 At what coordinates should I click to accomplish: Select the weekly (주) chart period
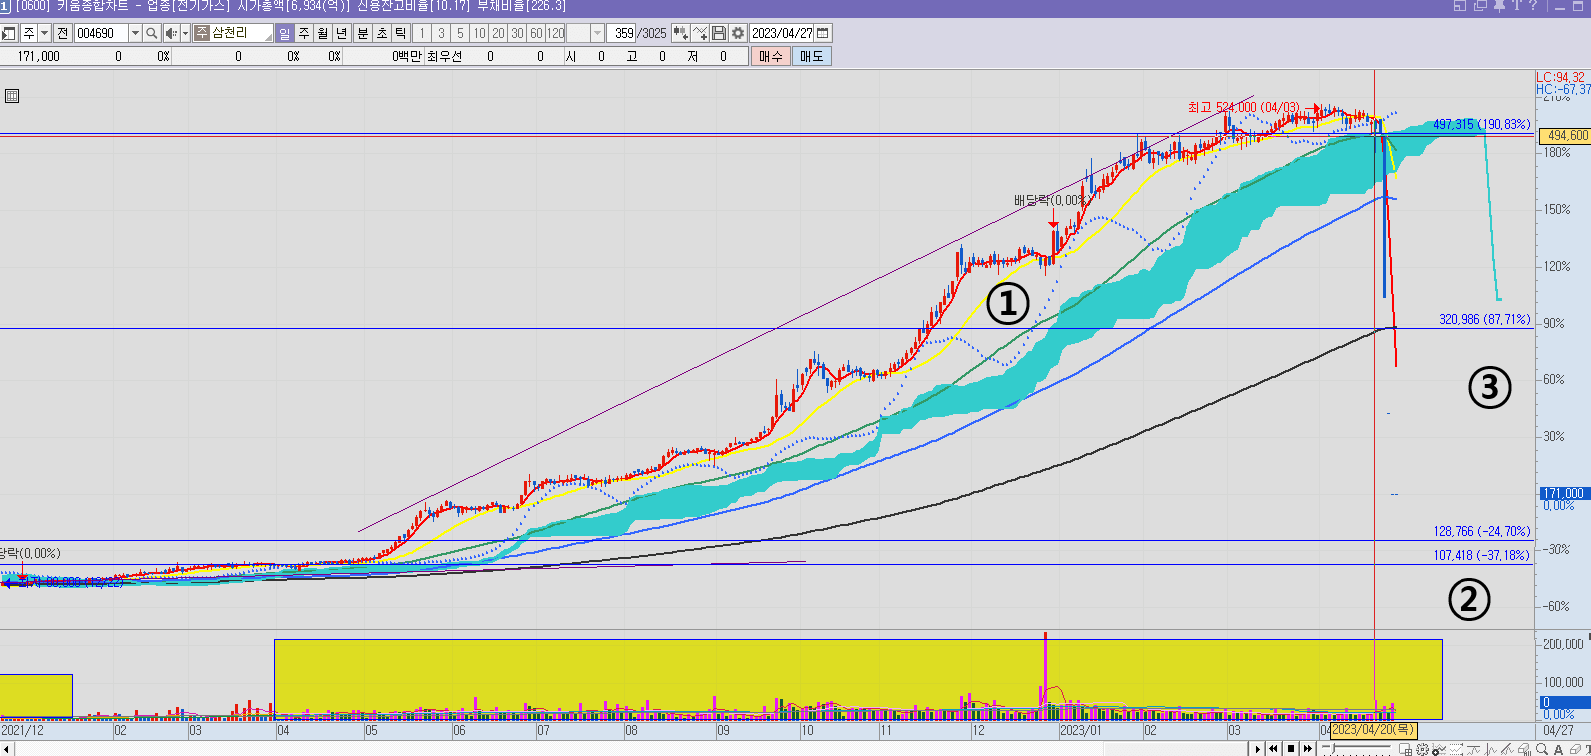click(x=304, y=33)
